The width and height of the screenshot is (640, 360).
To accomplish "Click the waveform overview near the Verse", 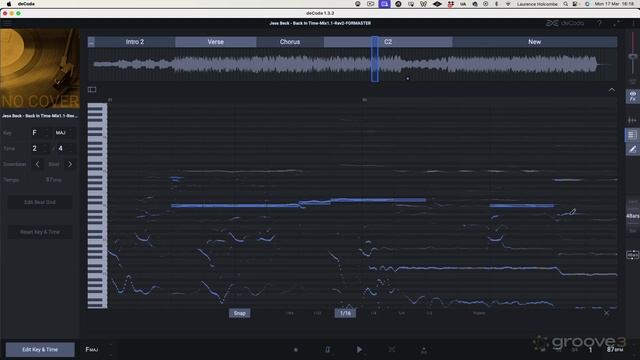I will (216, 64).
